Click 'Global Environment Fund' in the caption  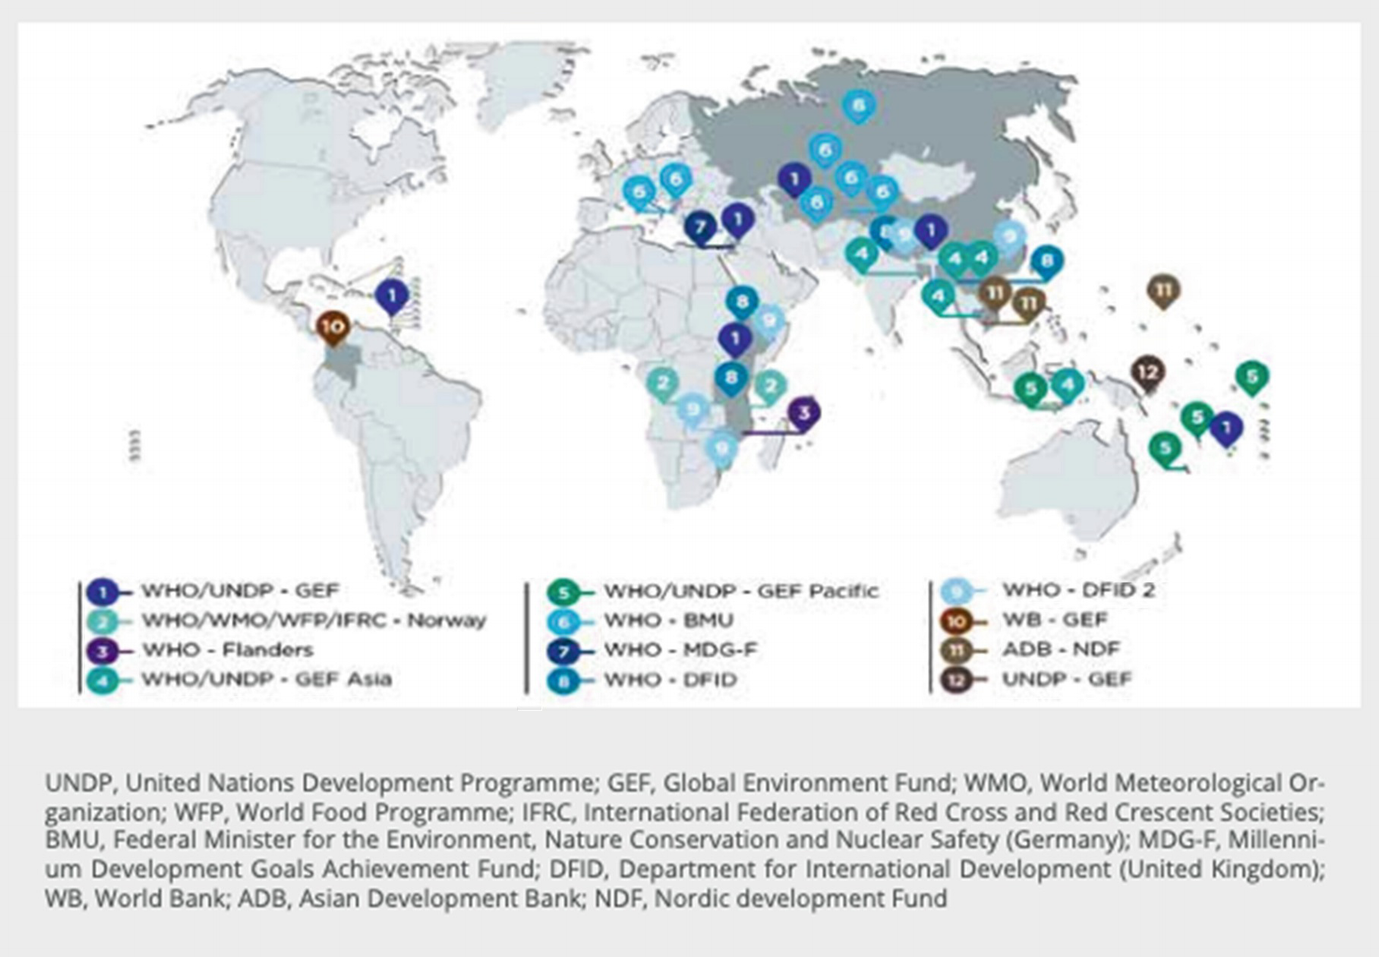(x=807, y=783)
